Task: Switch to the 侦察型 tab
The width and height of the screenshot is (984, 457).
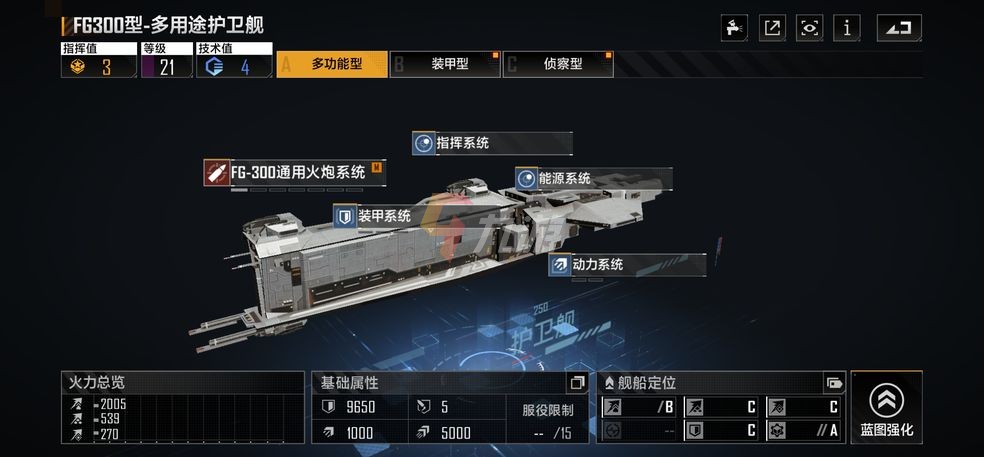Action: click(558, 64)
